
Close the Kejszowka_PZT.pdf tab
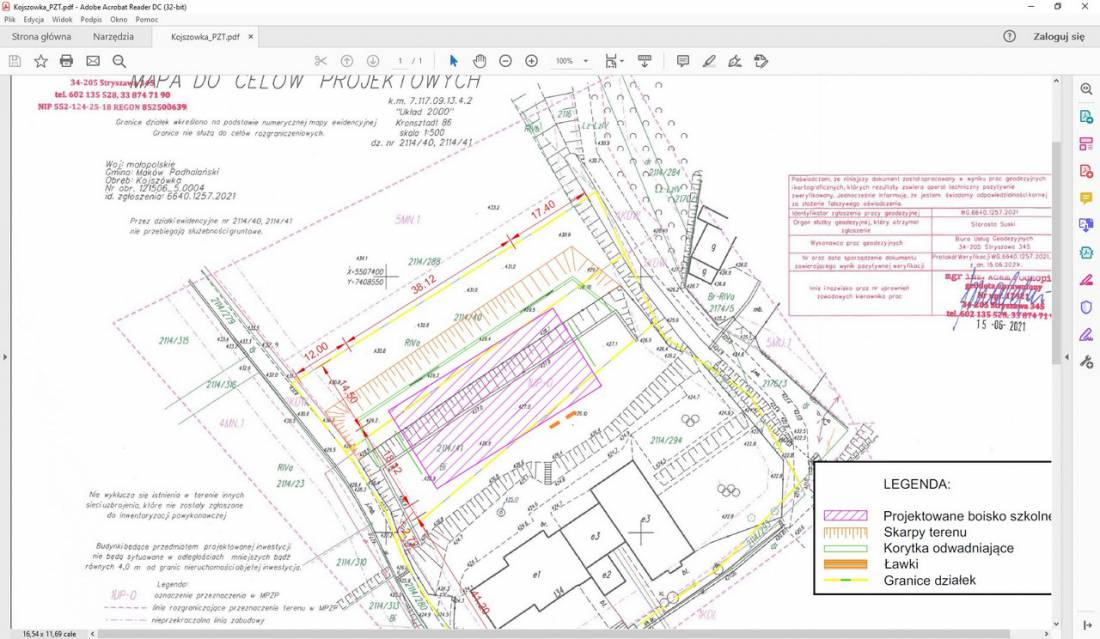point(250,36)
